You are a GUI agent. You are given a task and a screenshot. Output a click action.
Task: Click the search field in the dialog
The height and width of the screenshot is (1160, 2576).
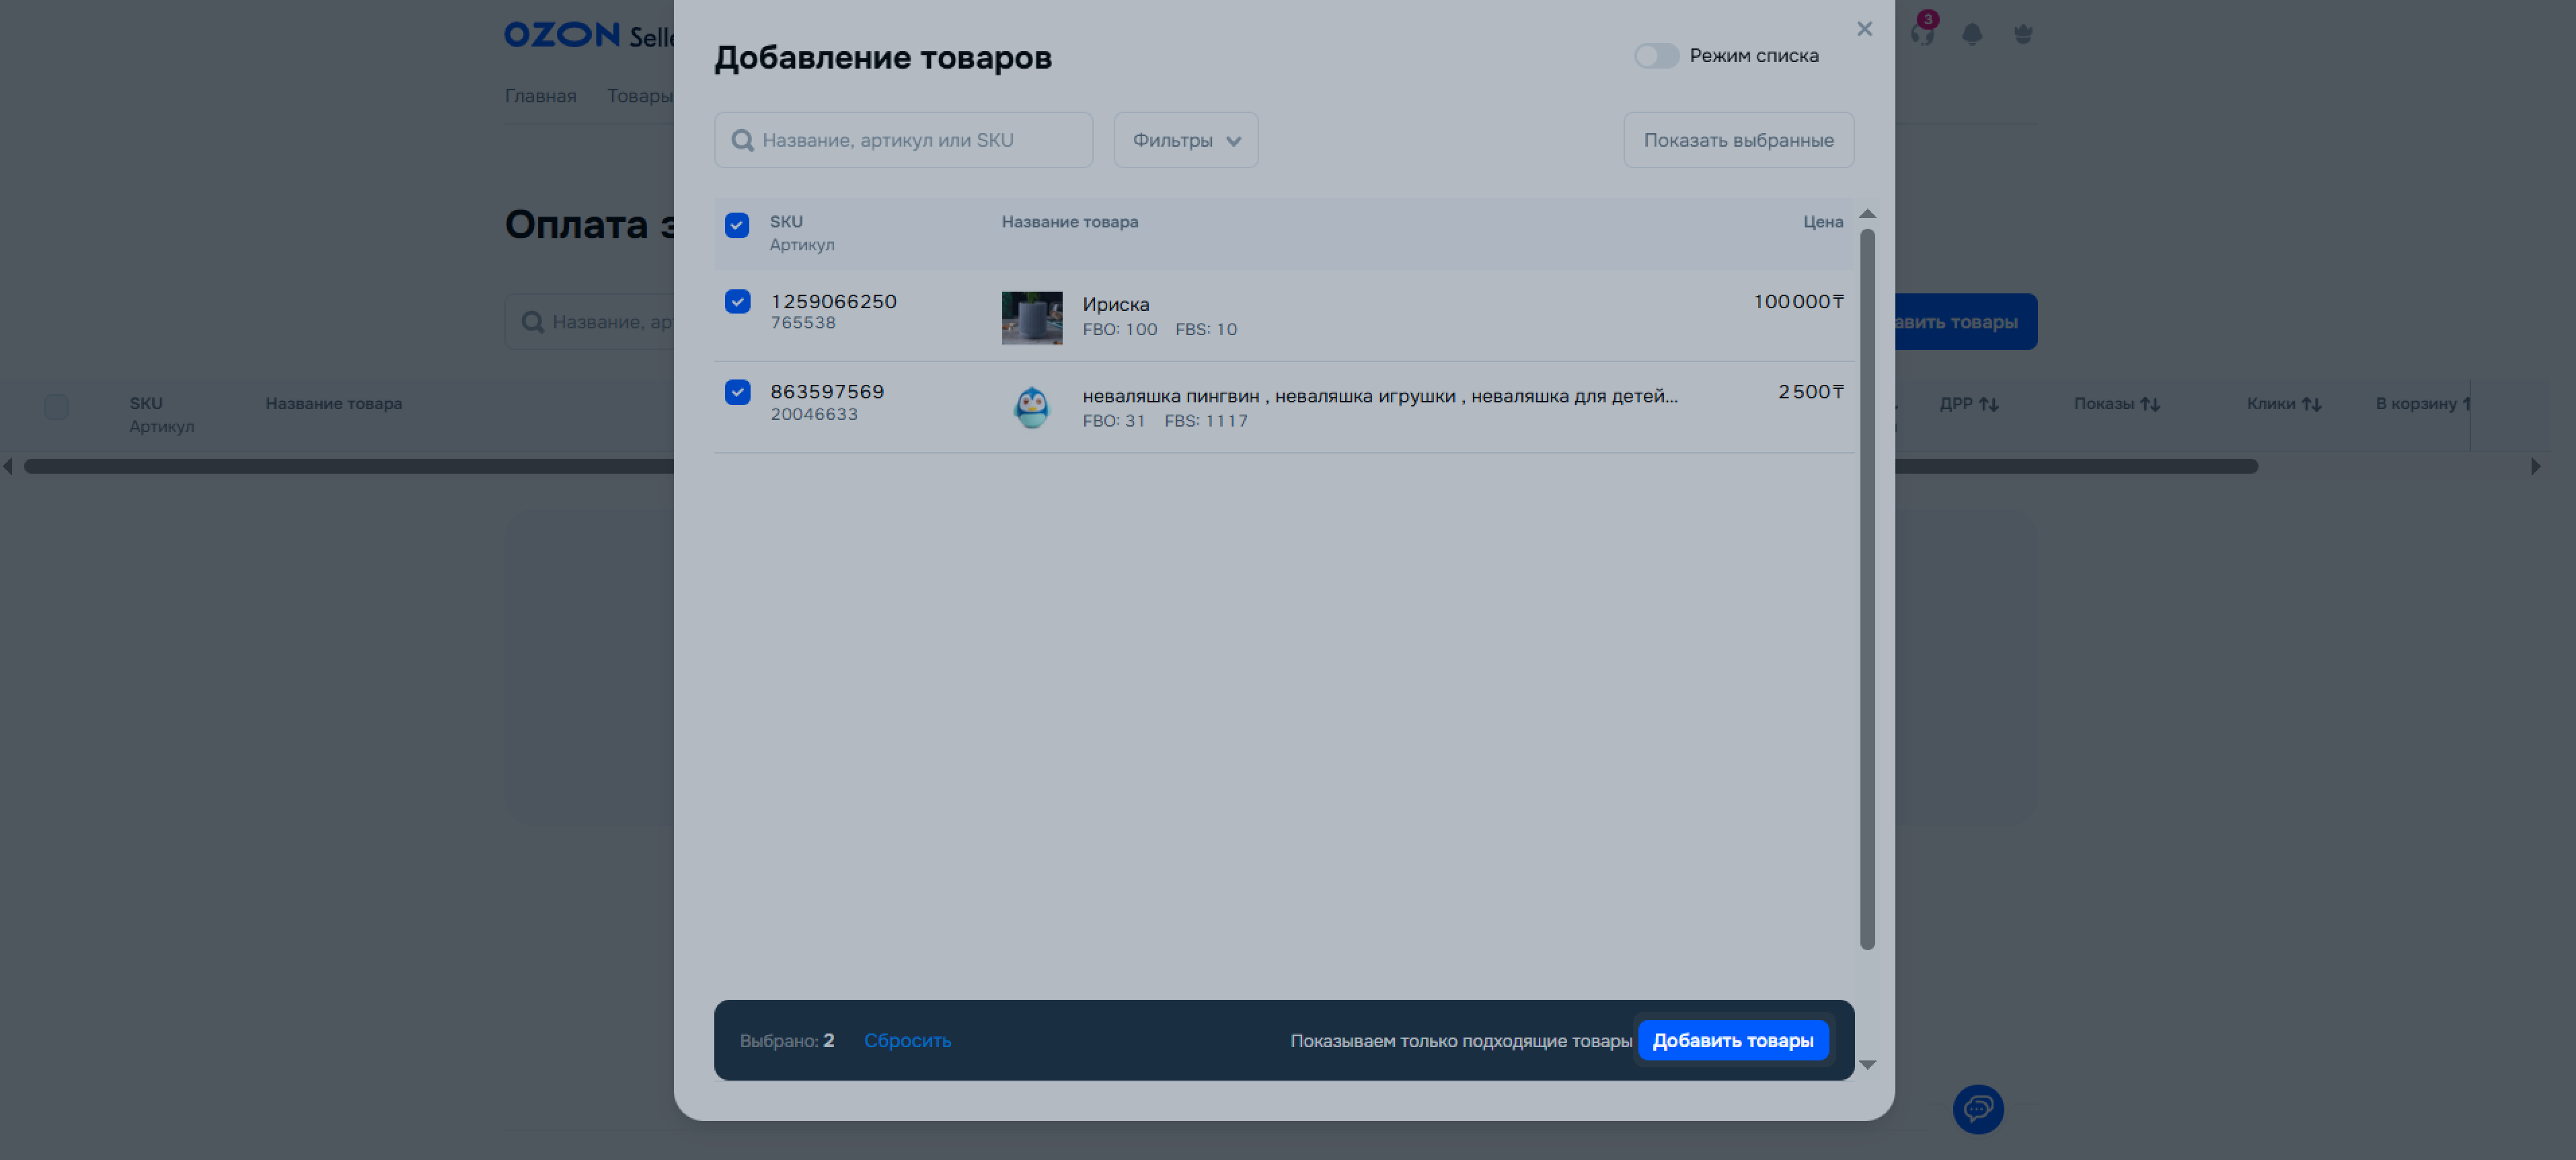[903, 140]
